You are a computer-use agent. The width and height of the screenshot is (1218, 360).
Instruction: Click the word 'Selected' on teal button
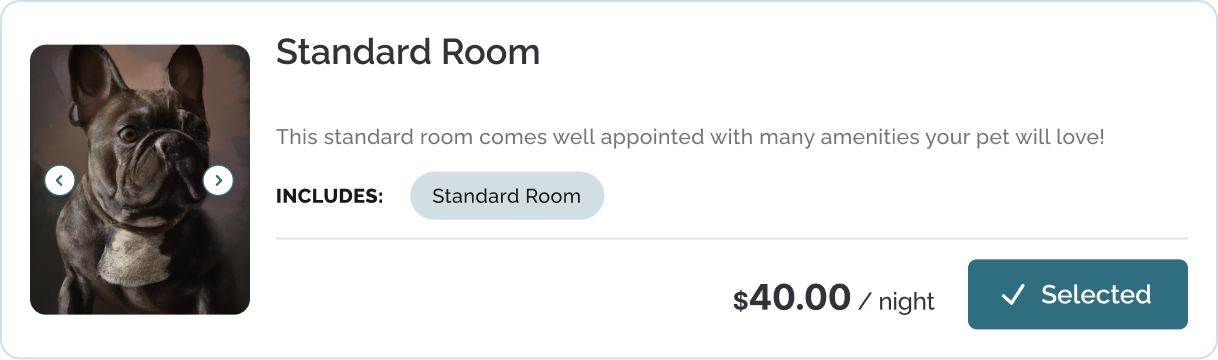(x=1096, y=295)
